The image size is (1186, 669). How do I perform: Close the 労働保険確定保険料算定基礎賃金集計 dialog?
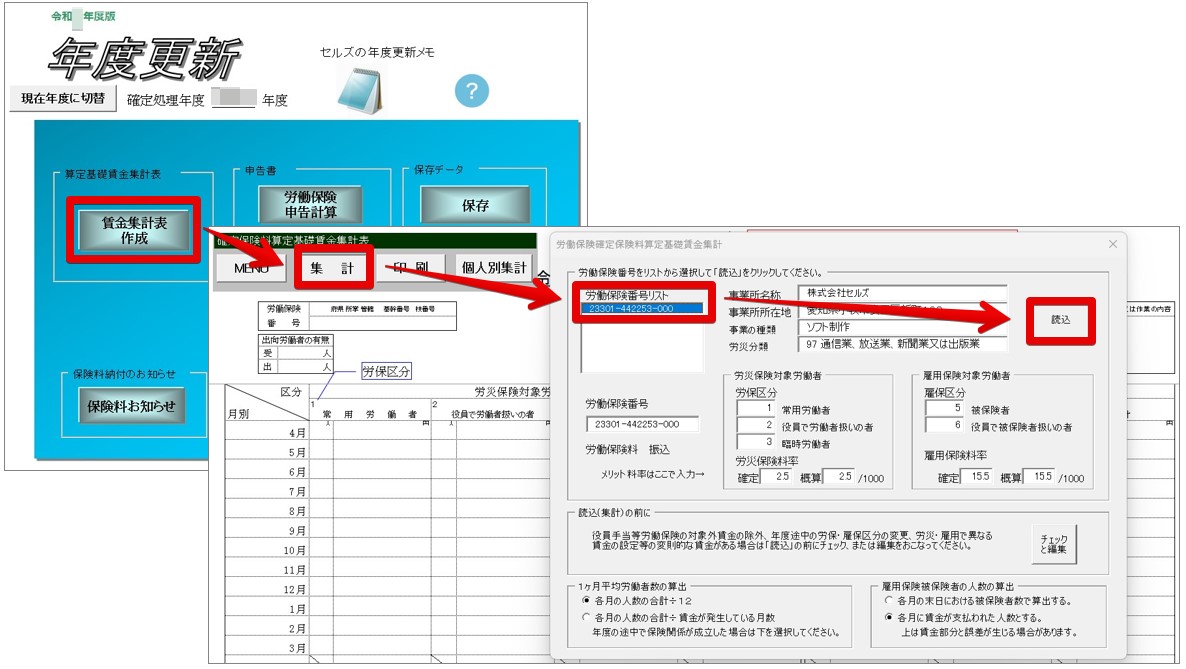(1113, 244)
